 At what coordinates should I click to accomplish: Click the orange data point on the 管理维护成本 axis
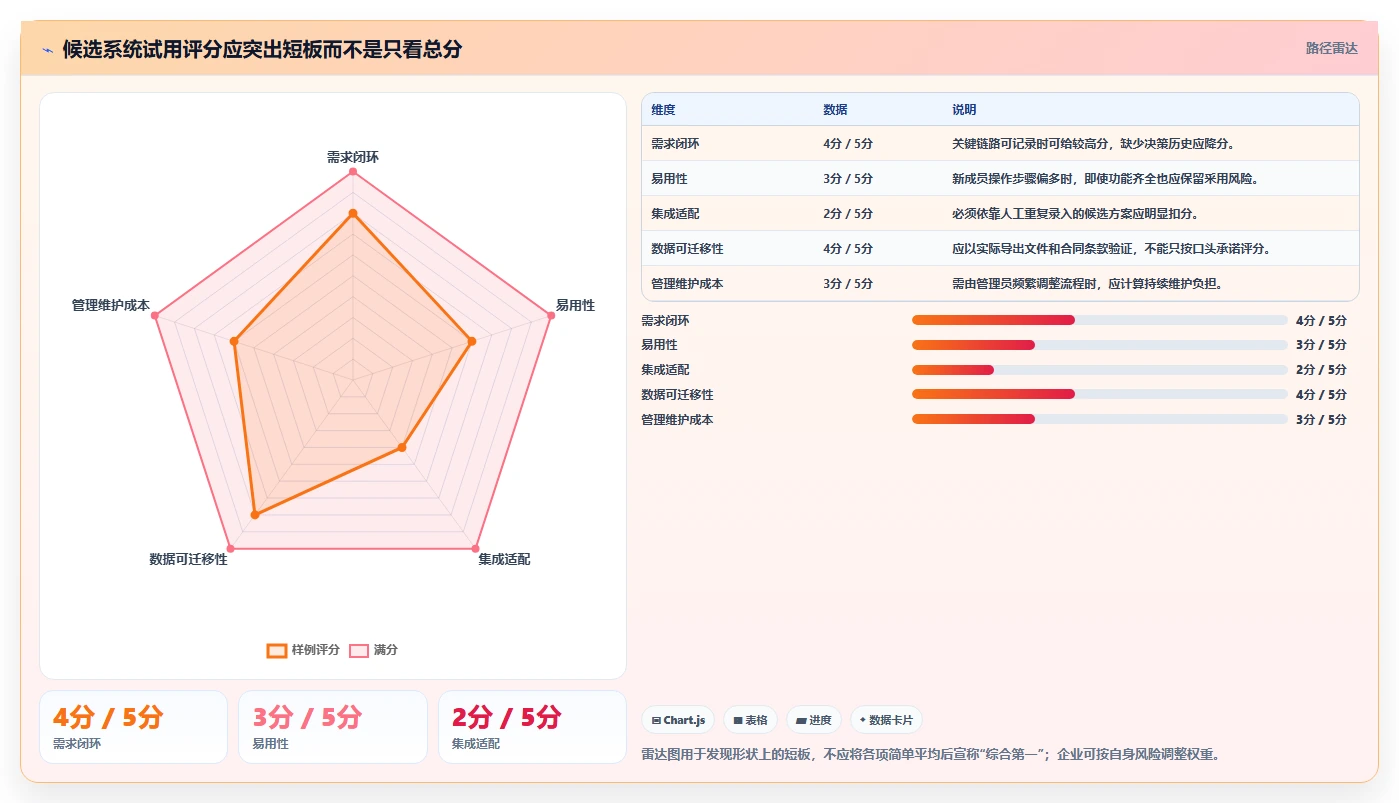[234, 341]
